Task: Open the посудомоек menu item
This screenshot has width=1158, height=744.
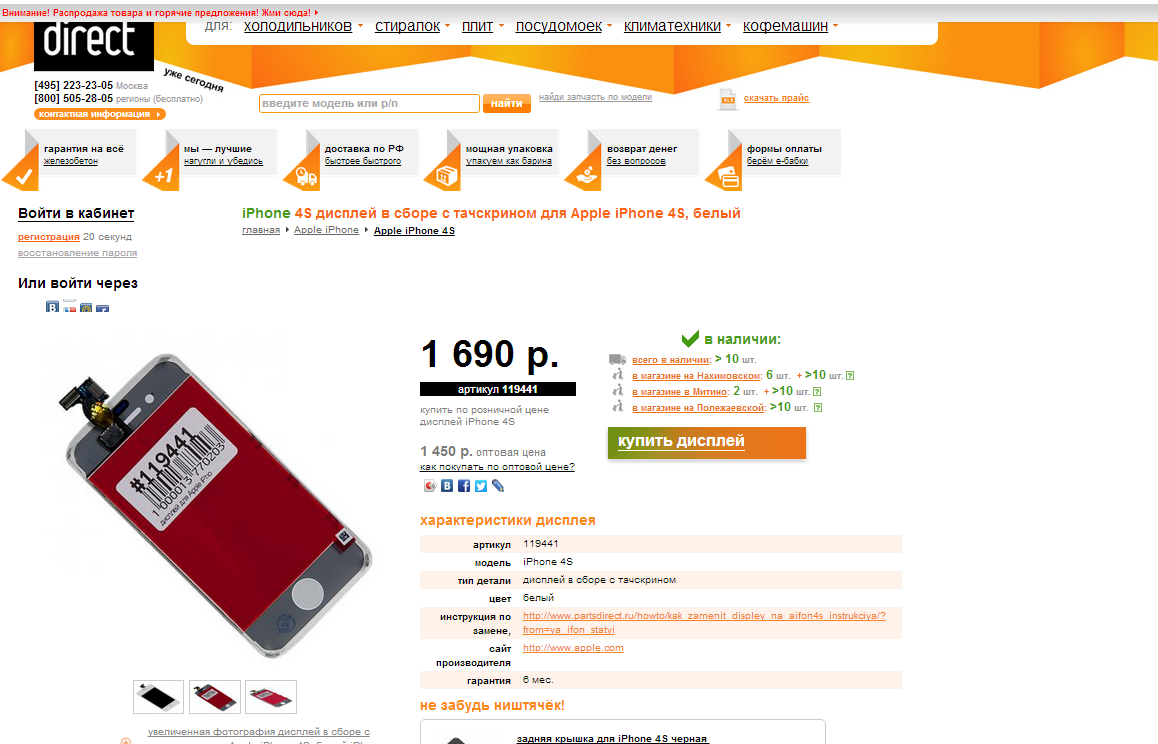Action: click(x=559, y=26)
